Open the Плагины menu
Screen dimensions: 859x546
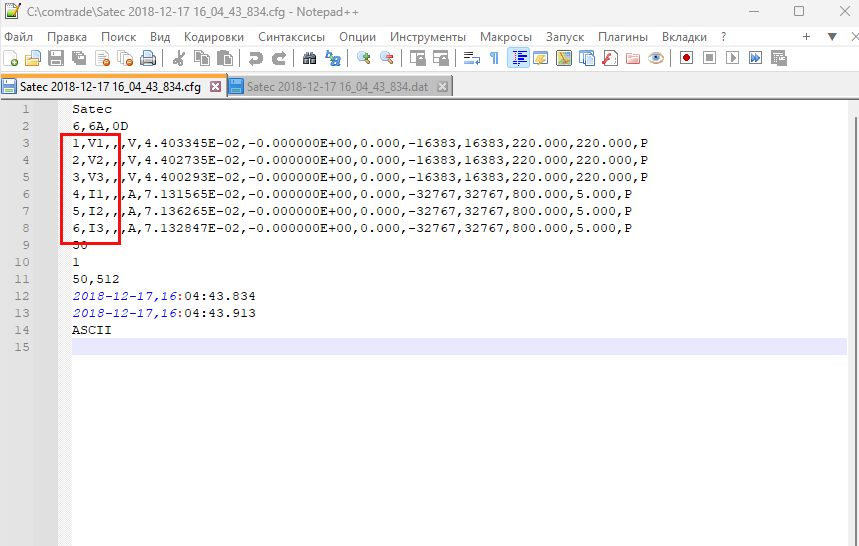623,36
